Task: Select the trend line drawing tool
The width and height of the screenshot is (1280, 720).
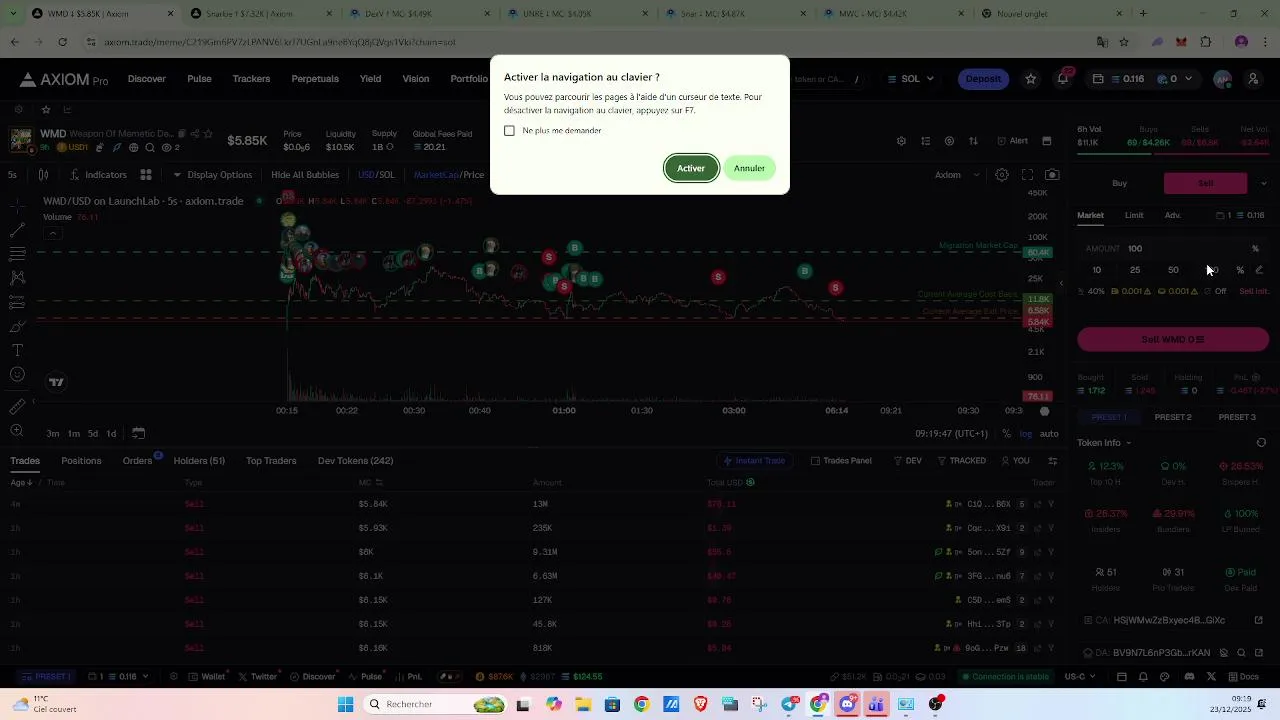Action: [x=17, y=229]
